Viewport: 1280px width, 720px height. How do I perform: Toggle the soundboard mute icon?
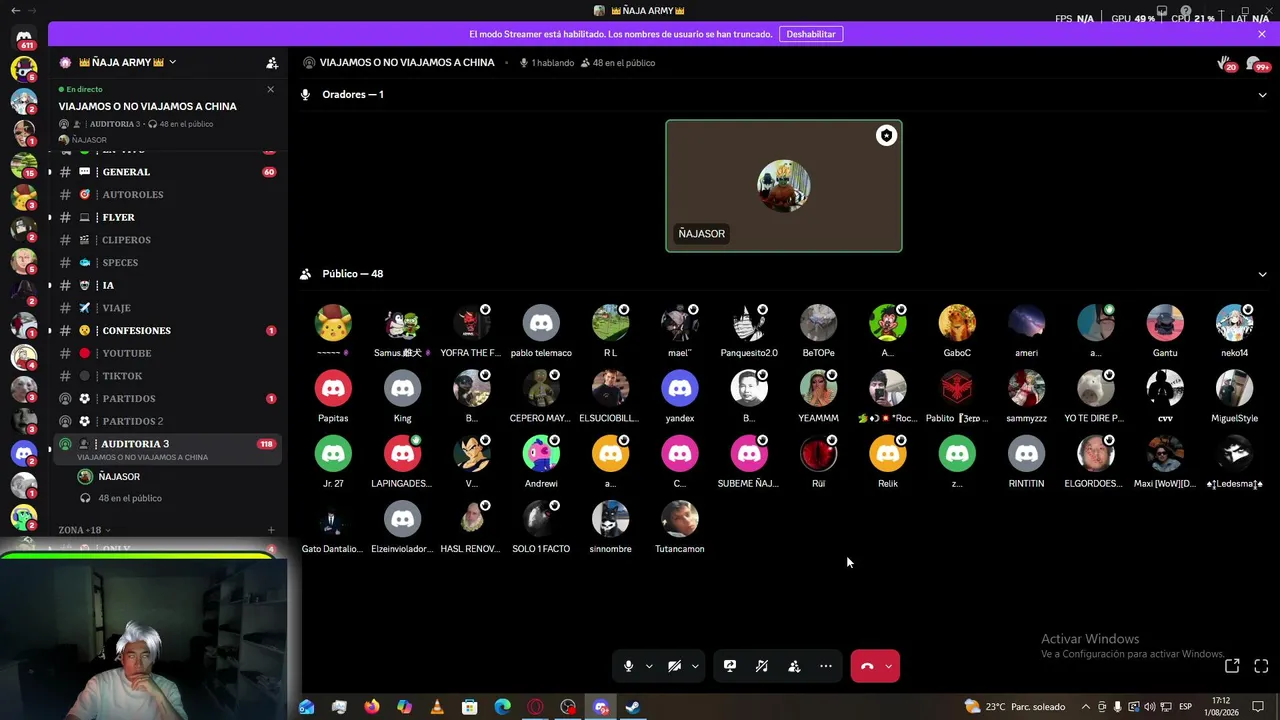click(762, 666)
